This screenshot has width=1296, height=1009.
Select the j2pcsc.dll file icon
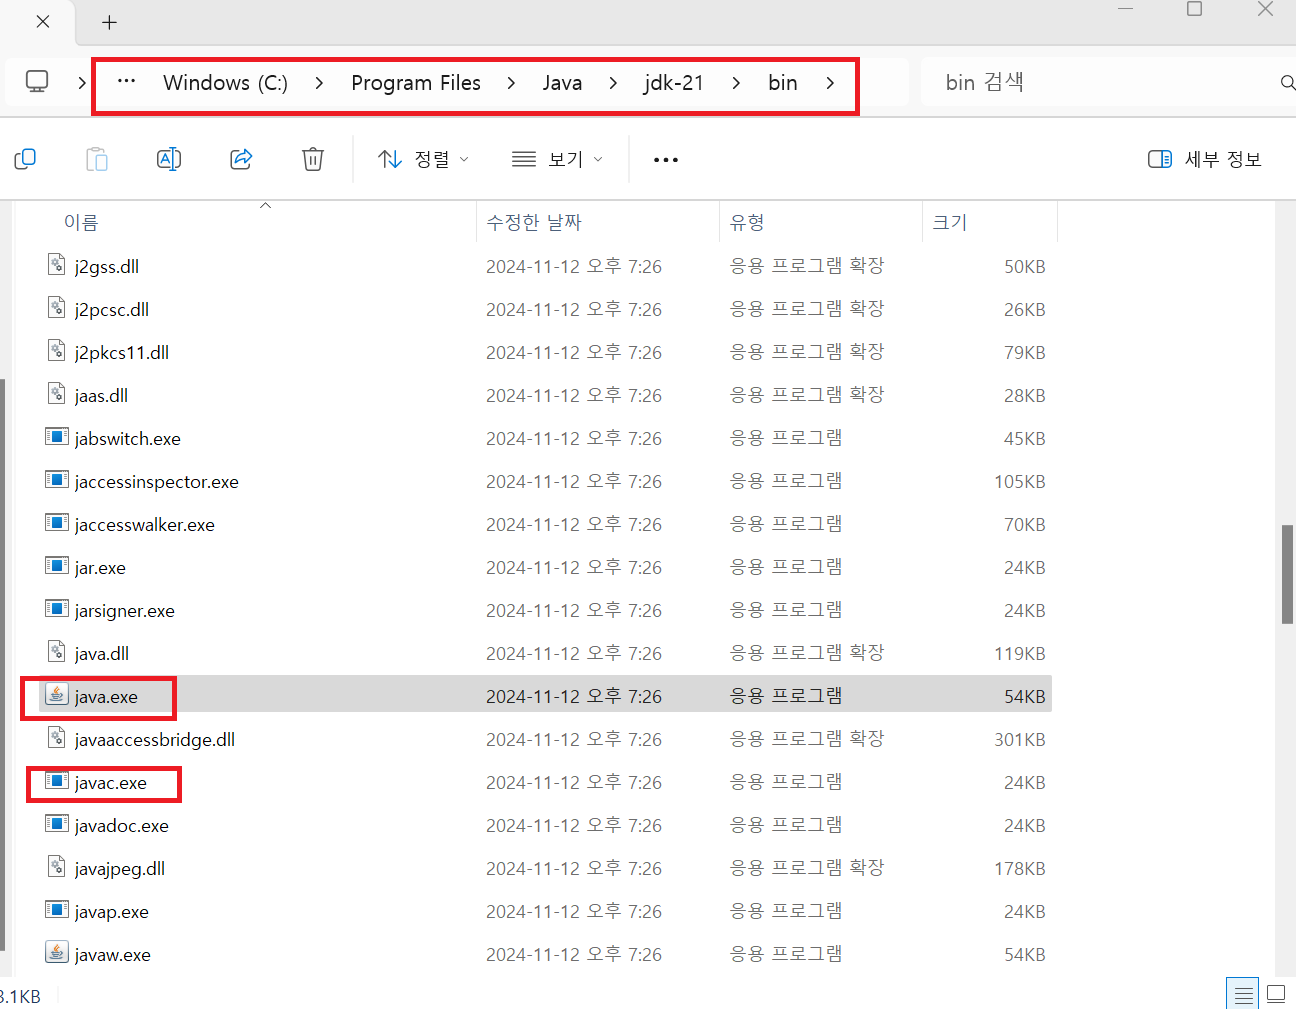tap(57, 308)
